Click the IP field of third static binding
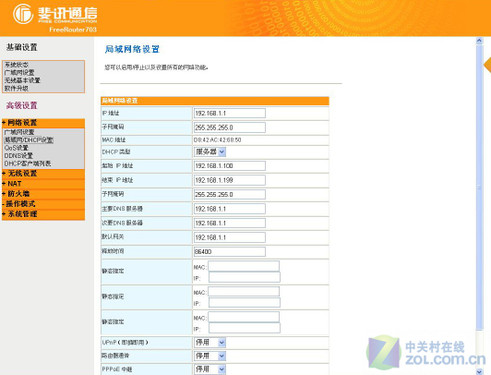 244,328
